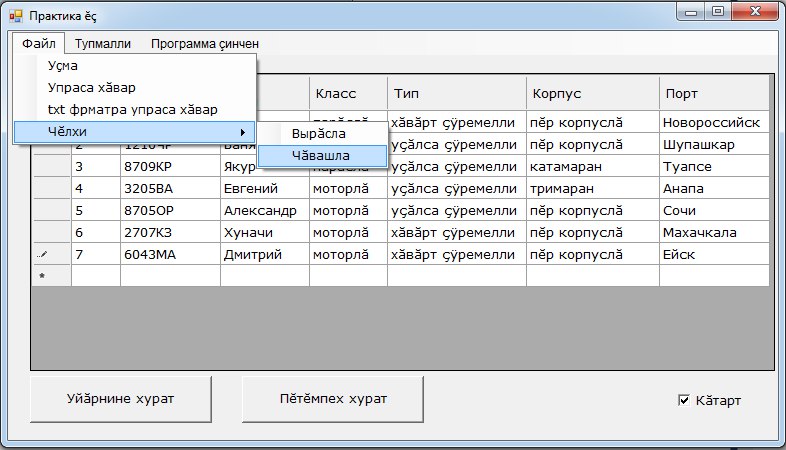The height and width of the screenshot is (450, 786).
Task: Maximize the Практика ĕç window
Action: [x=717, y=11]
